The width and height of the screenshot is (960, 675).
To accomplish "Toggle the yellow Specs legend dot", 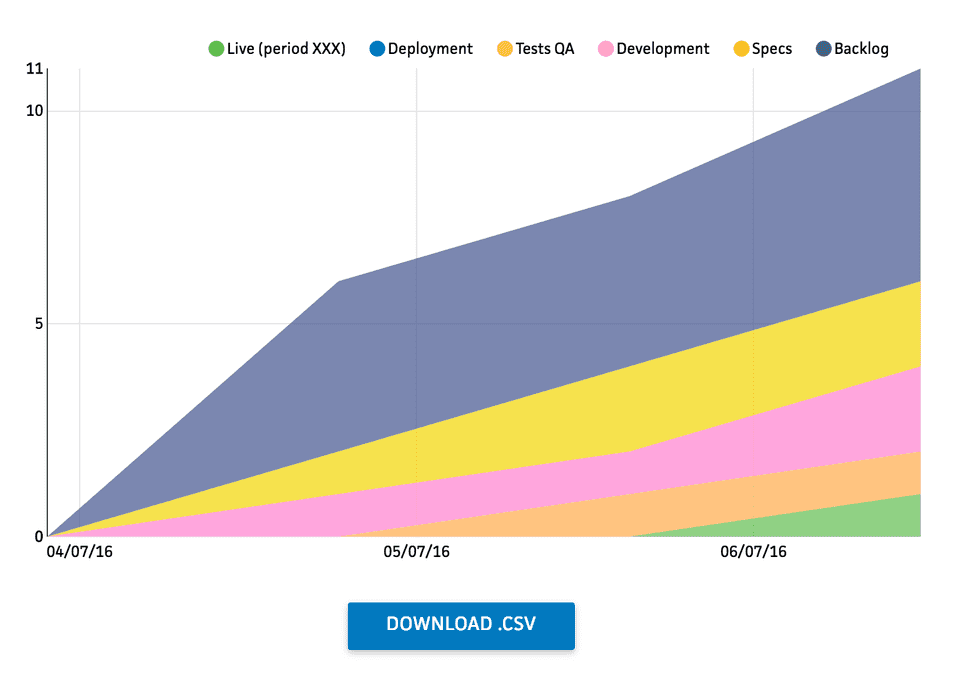I will 741,48.
